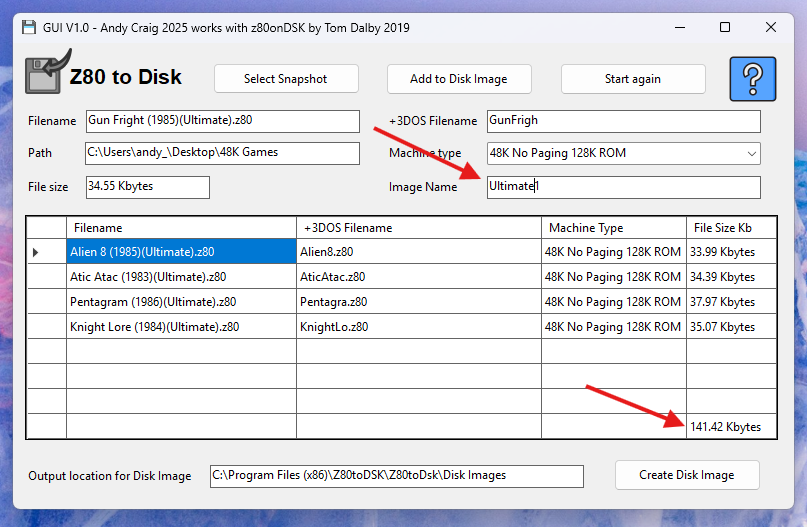Maximize the application window
Viewport: 807px width, 527px height.
coord(725,27)
